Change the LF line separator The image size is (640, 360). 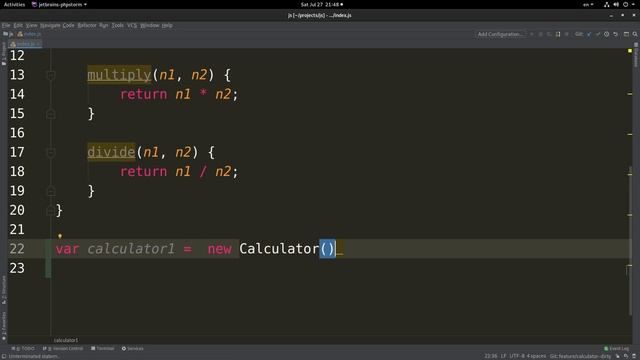(504, 356)
